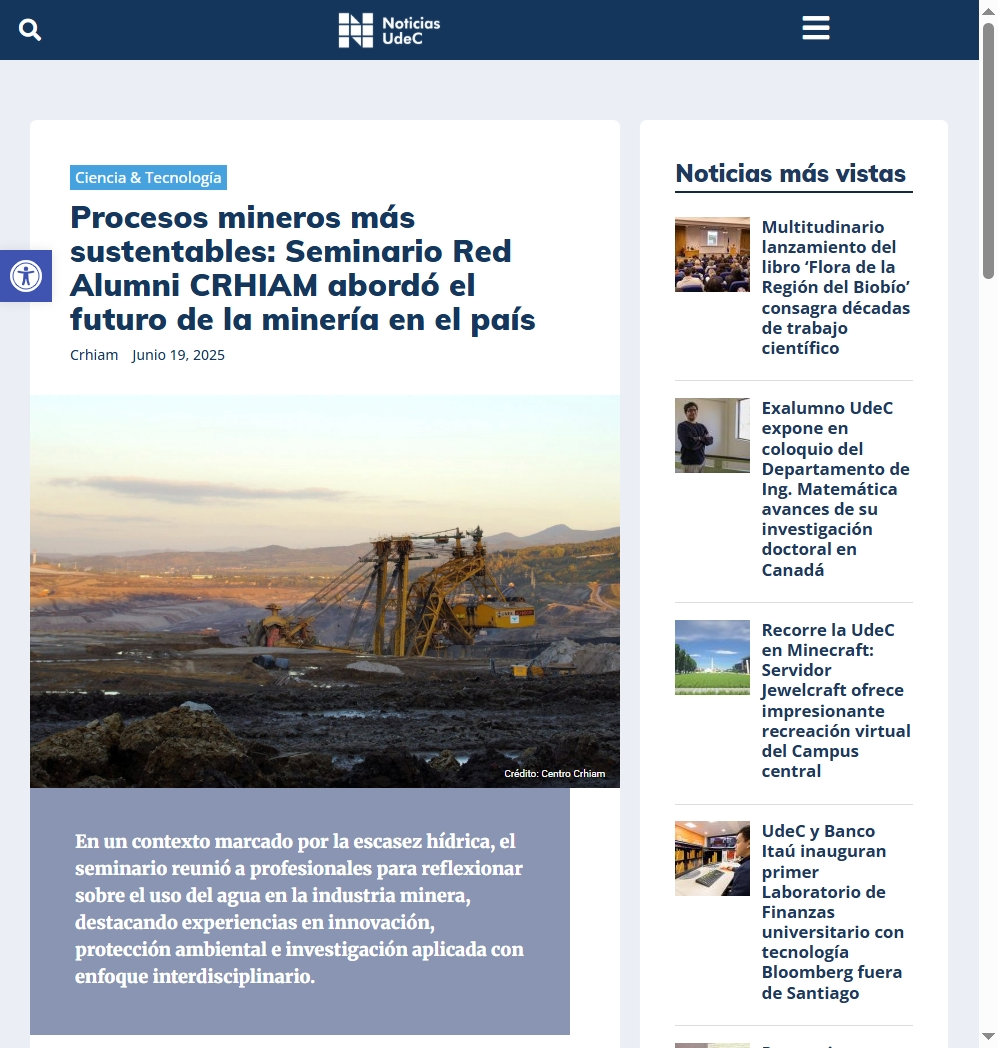Click the article summary paragraph about escasez hídrica
The height and width of the screenshot is (1048, 998).
tap(299, 909)
